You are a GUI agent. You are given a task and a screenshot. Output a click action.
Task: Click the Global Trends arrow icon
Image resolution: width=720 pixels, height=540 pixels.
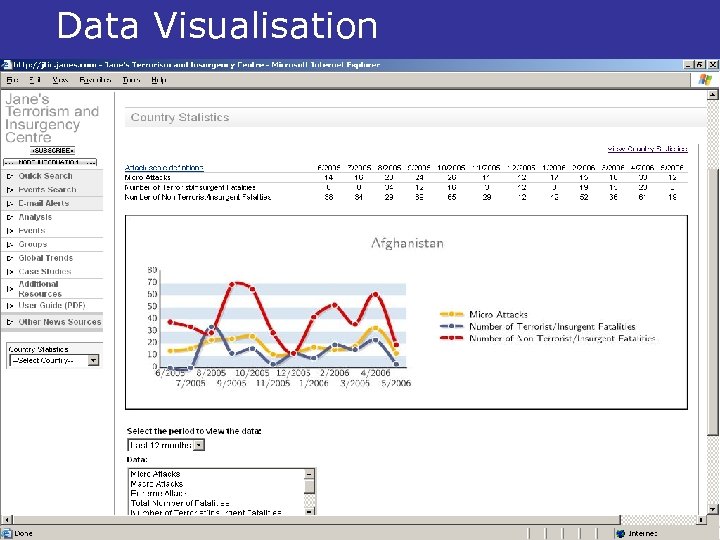(x=10, y=259)
